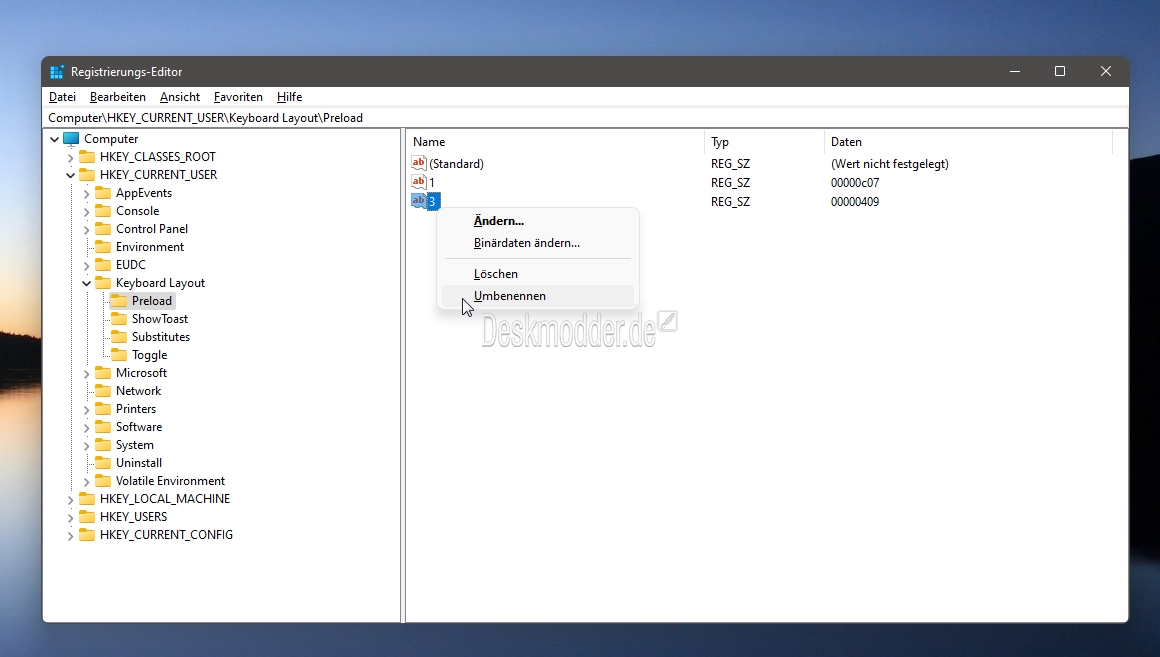
Task: Click the data value 00000409
Action: point(854,201)
